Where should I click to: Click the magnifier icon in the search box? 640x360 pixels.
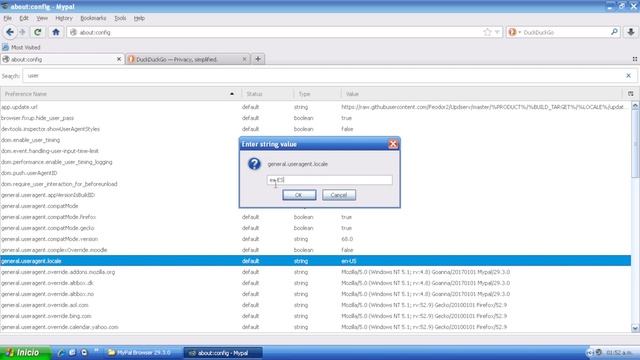point(614,32)
